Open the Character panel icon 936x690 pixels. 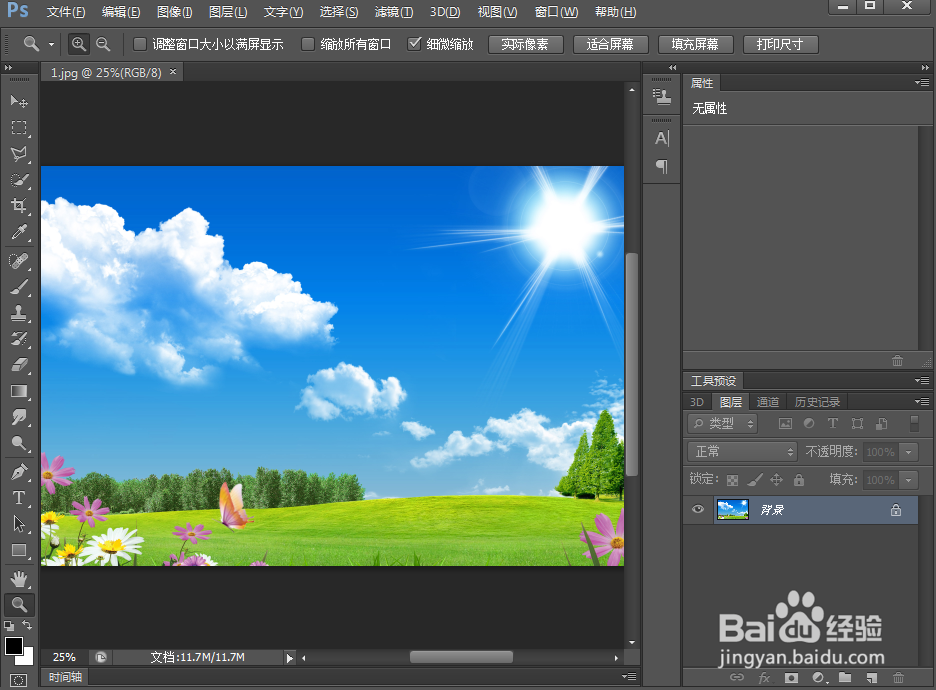(x=662, y=138)
